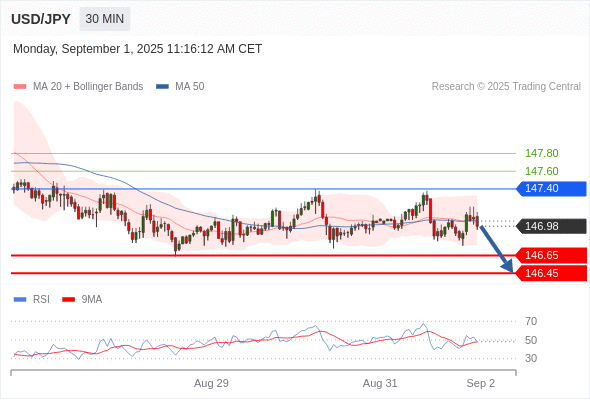Click the Aug 31 date axis label
Viewport: 590px width, 400px height.
tap(380, 383)
